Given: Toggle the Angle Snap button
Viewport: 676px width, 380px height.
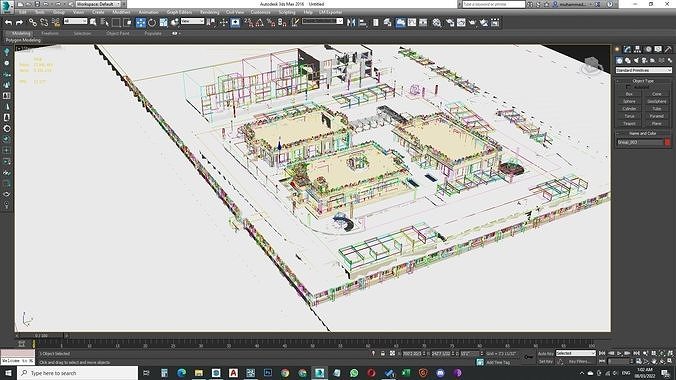Looking at the screenshot, I should (x=260, y=22).
